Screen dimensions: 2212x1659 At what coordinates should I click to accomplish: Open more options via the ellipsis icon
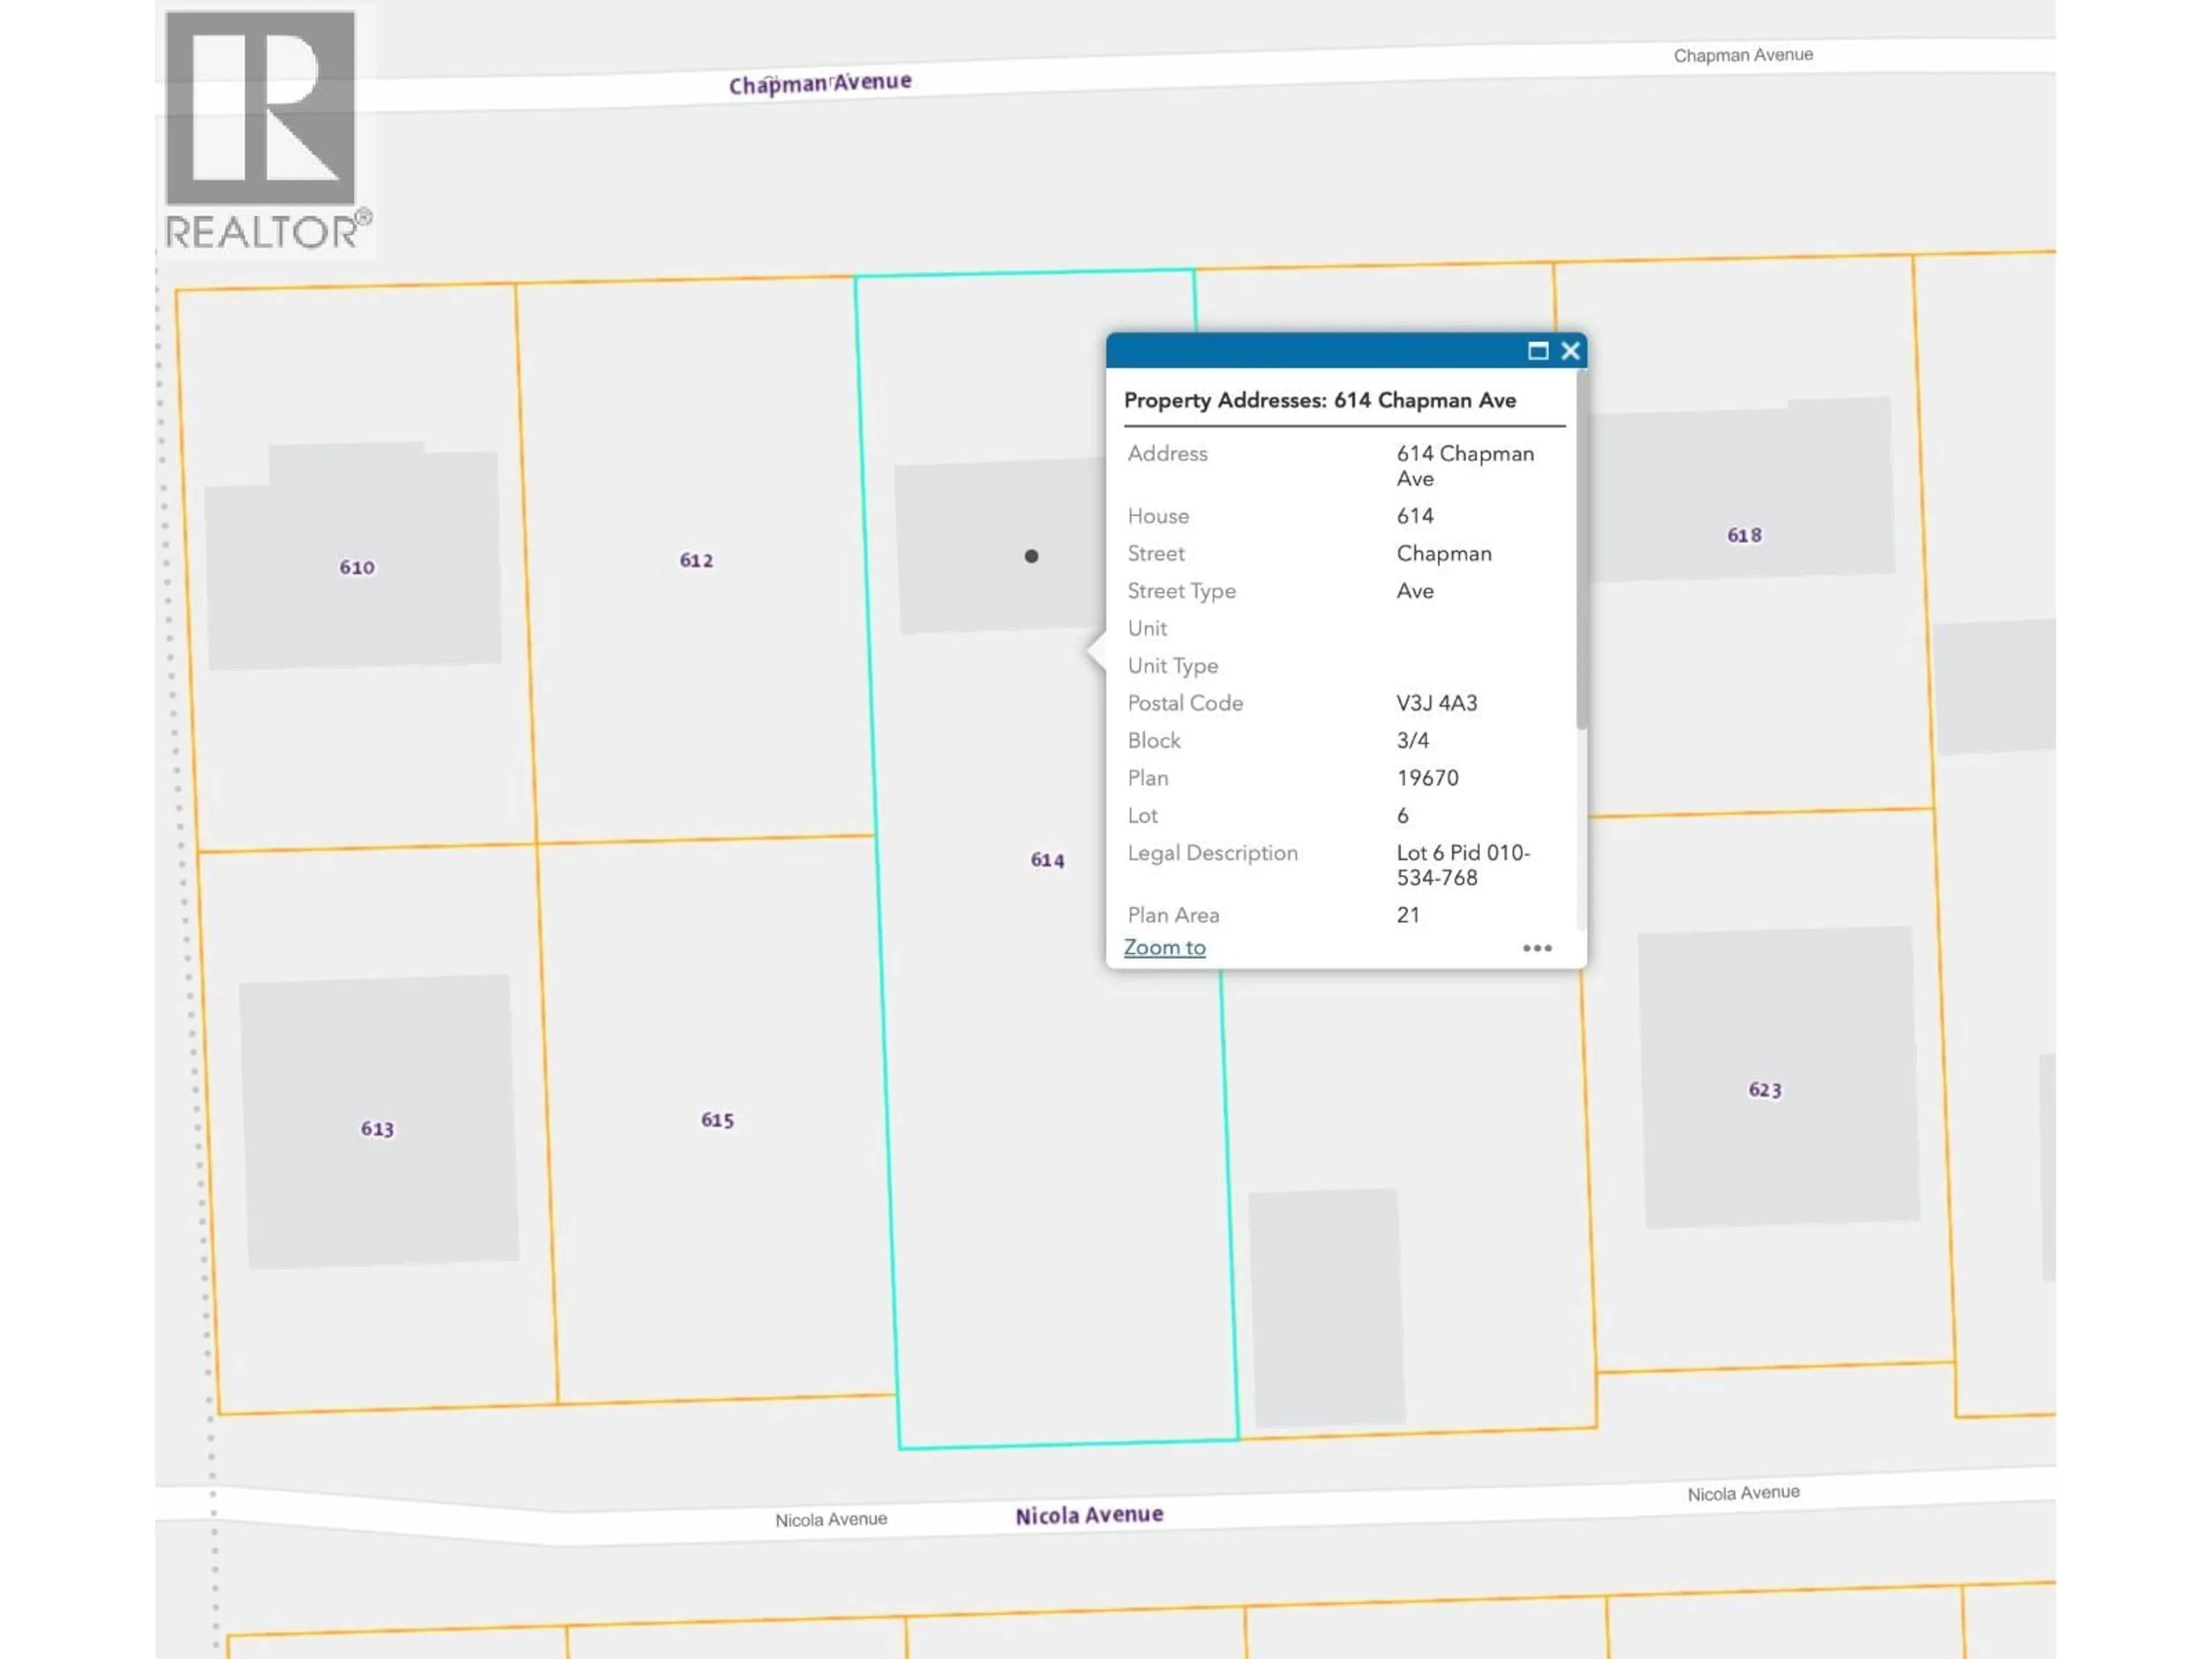[x=1537, y=947]
